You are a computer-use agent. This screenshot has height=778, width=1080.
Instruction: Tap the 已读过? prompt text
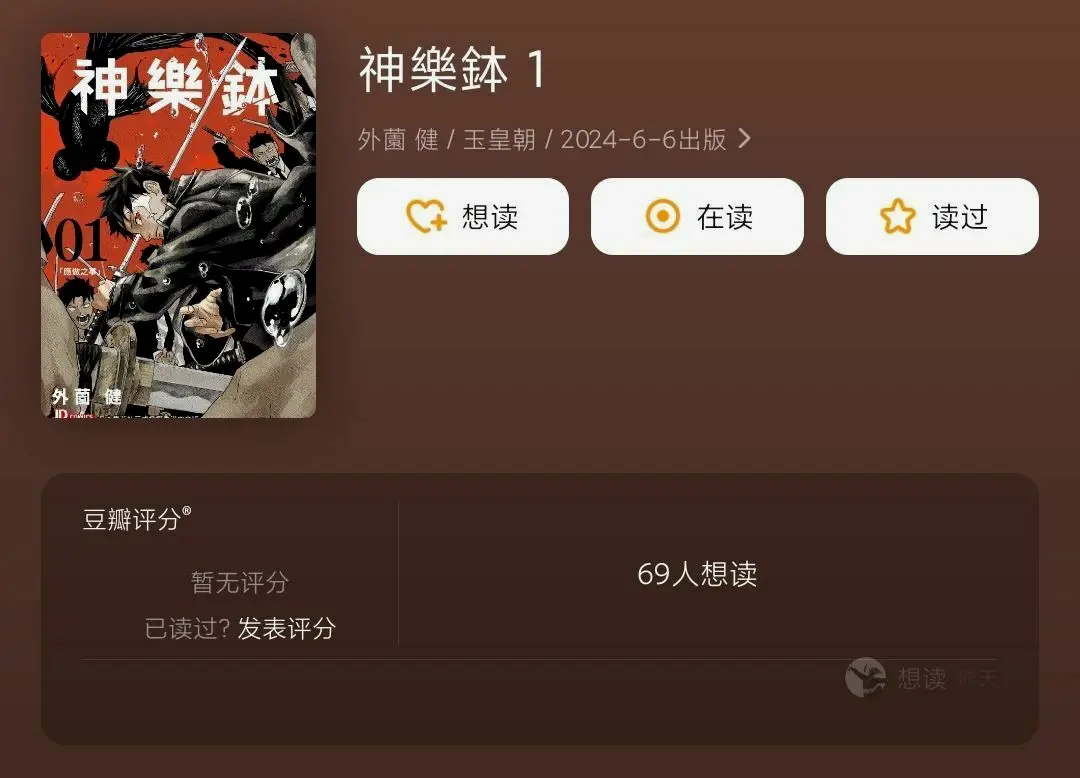[x=187, y=628]
